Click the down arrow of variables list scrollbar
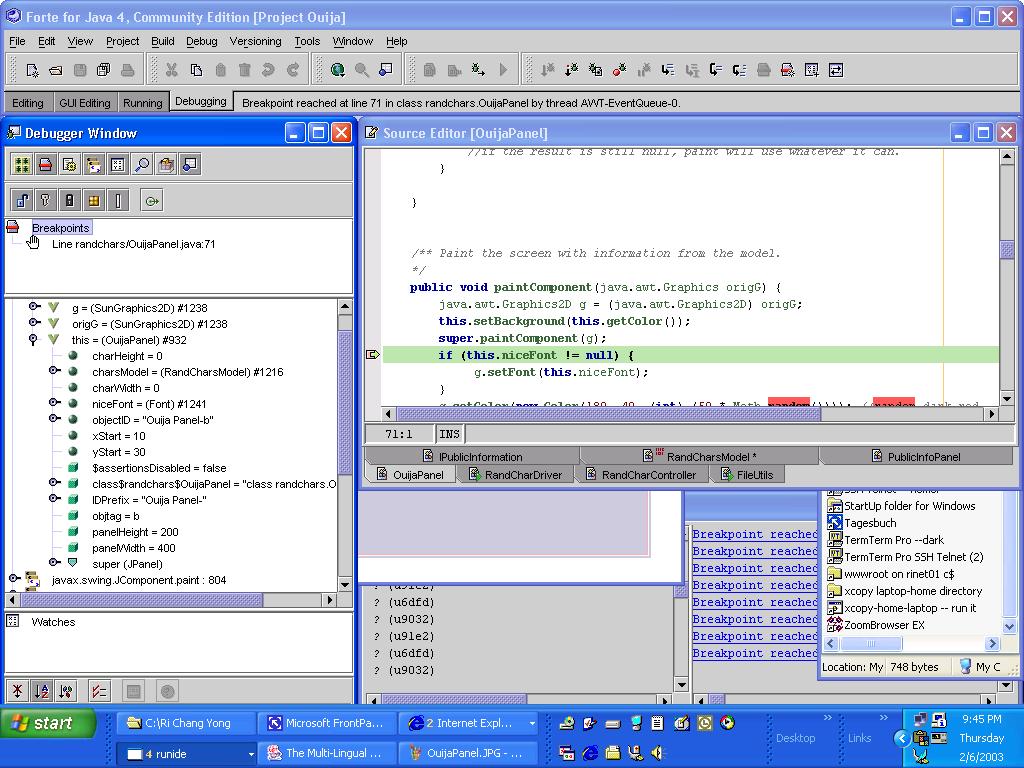The height and width of the screenshot is (768, 1024). tap(345, 584)
